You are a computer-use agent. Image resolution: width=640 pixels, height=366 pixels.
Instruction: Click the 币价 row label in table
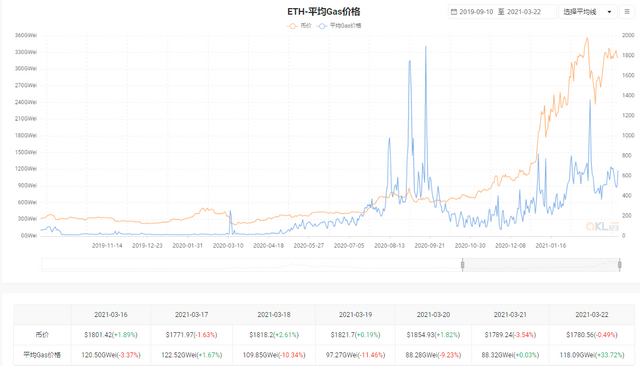point(42,335)
